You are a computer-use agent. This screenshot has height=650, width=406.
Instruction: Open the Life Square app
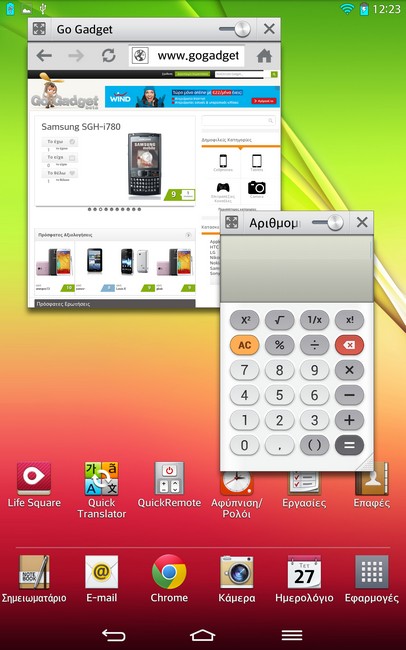coord(34,484)
